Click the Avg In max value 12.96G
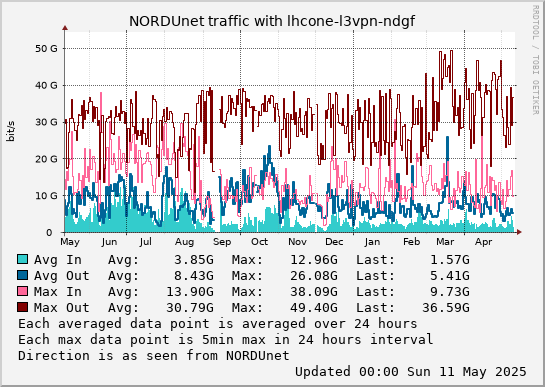 314,260
